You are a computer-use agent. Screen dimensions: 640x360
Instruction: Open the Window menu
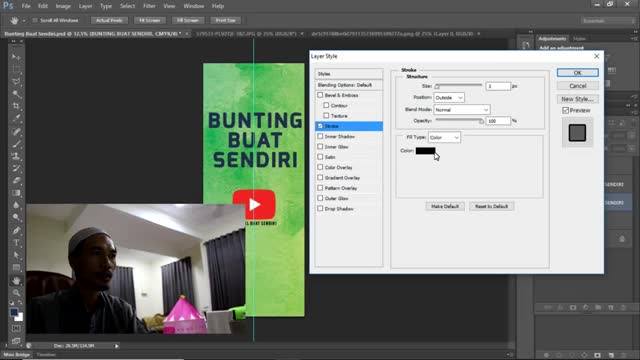point(193,6)
